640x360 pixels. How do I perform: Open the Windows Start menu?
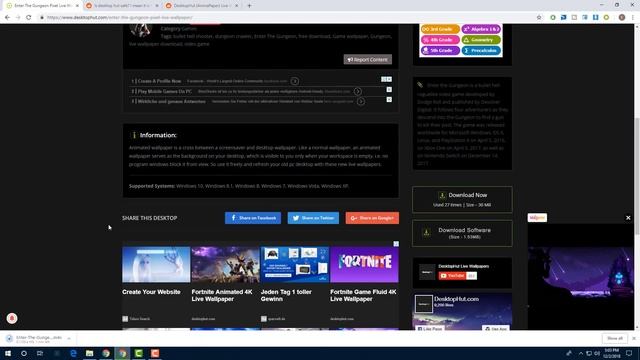8,353
